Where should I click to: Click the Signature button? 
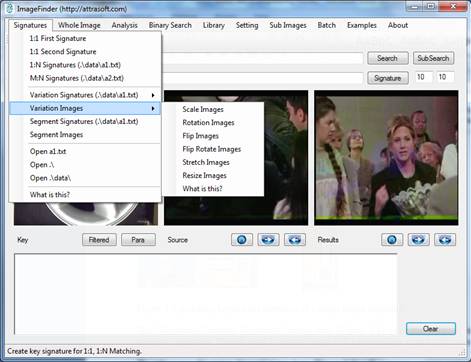click(x=388, y=78)
